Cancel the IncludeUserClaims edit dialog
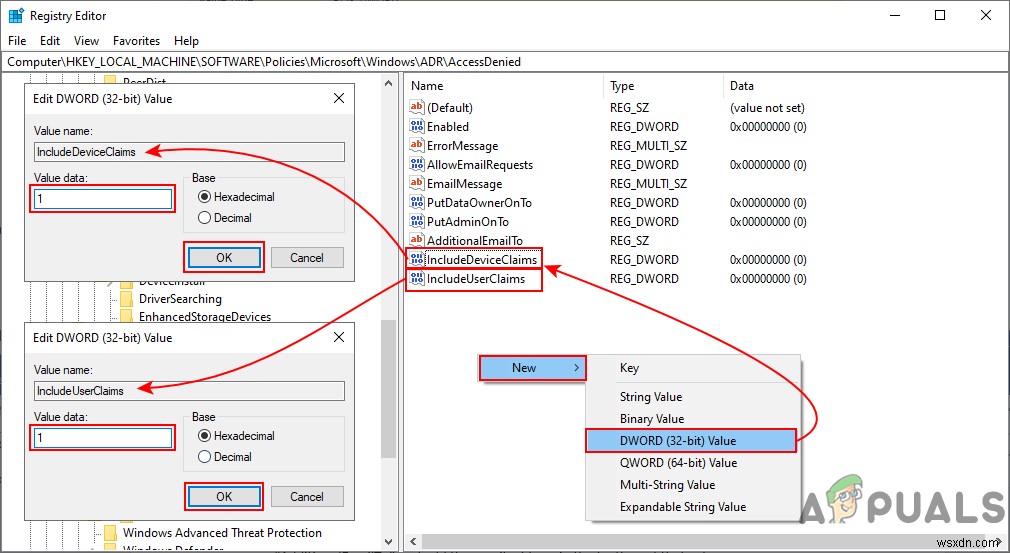The height and width of the screenshot is (553, 1010). [307, 496]
